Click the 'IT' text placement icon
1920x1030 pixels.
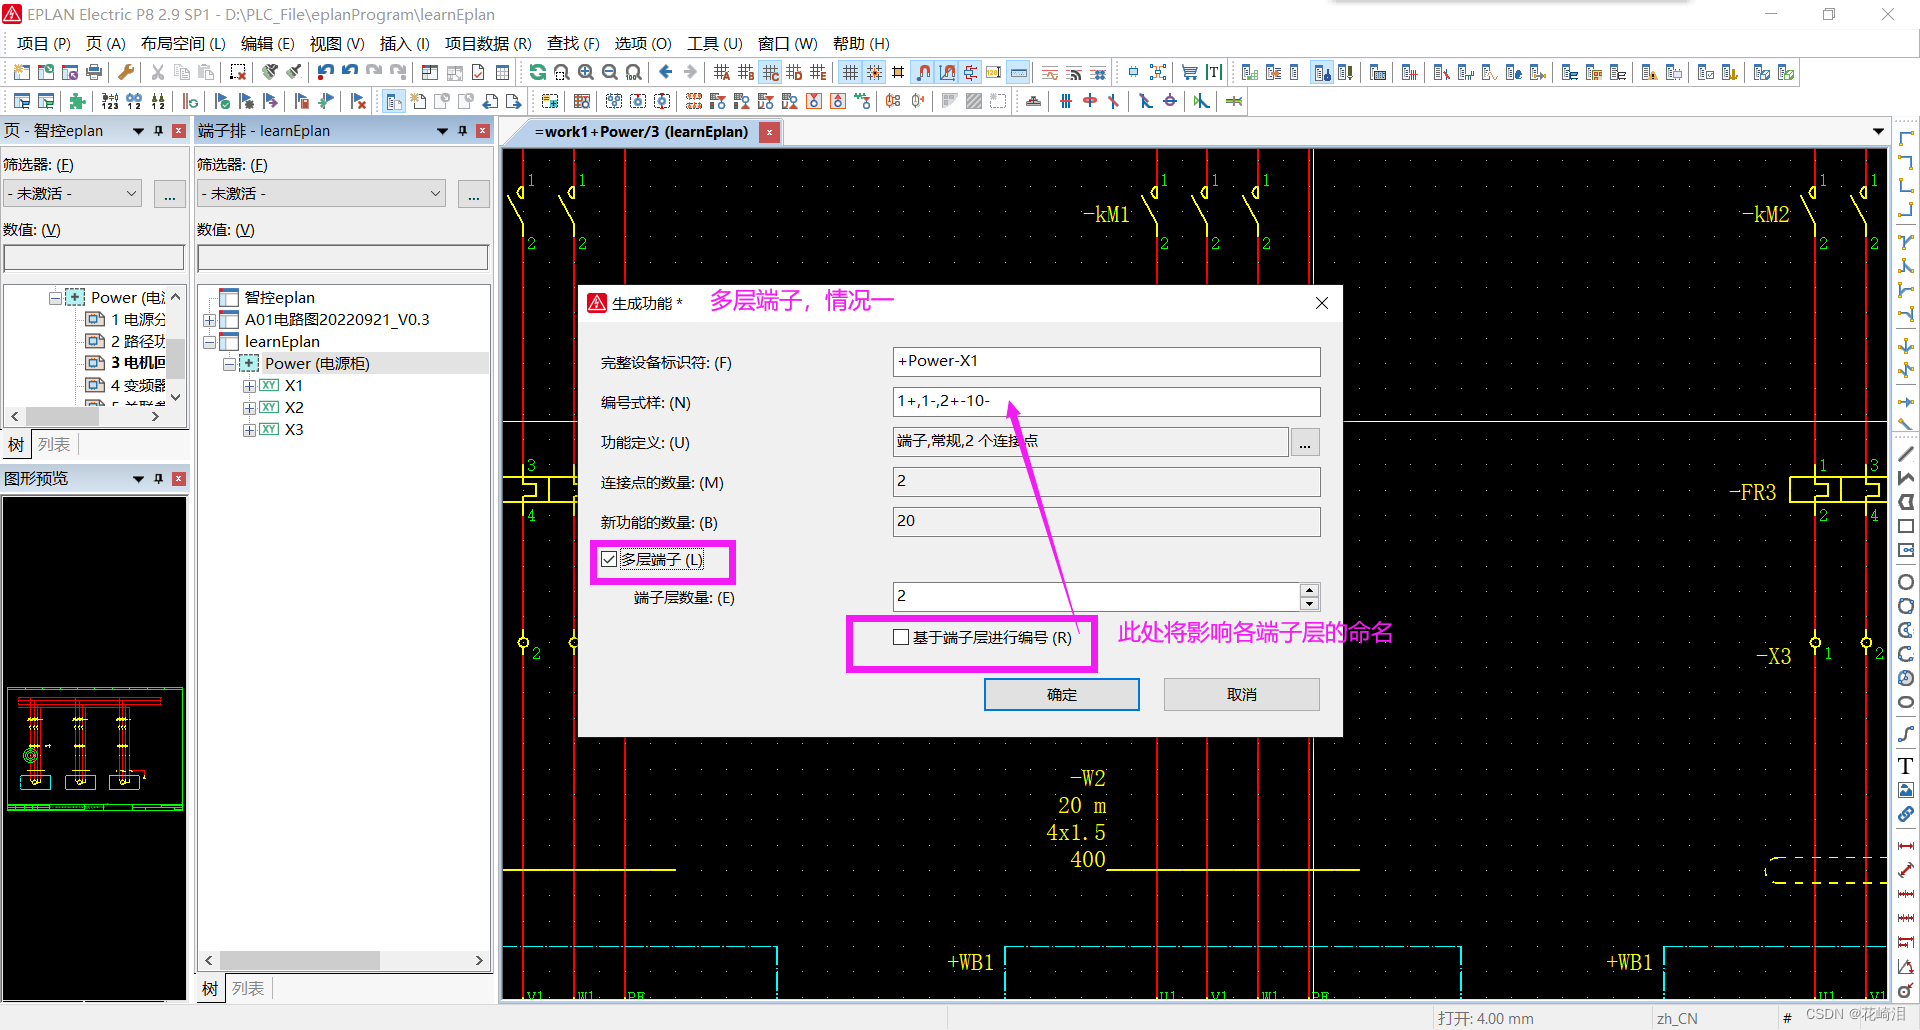click(x=1214, y=72)
